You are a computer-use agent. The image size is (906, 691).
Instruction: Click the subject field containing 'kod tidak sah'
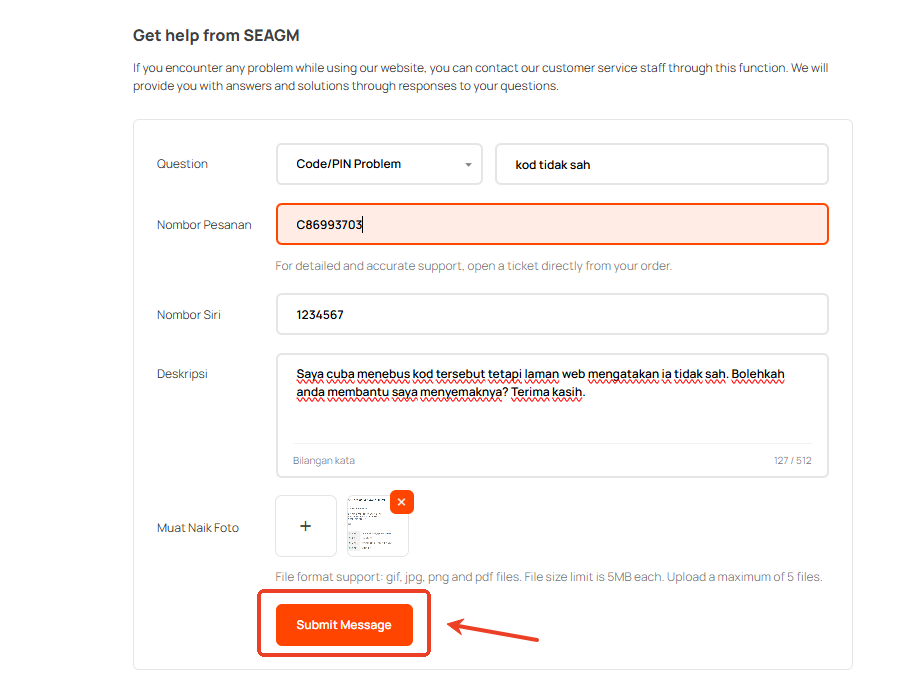click(661, 164)
